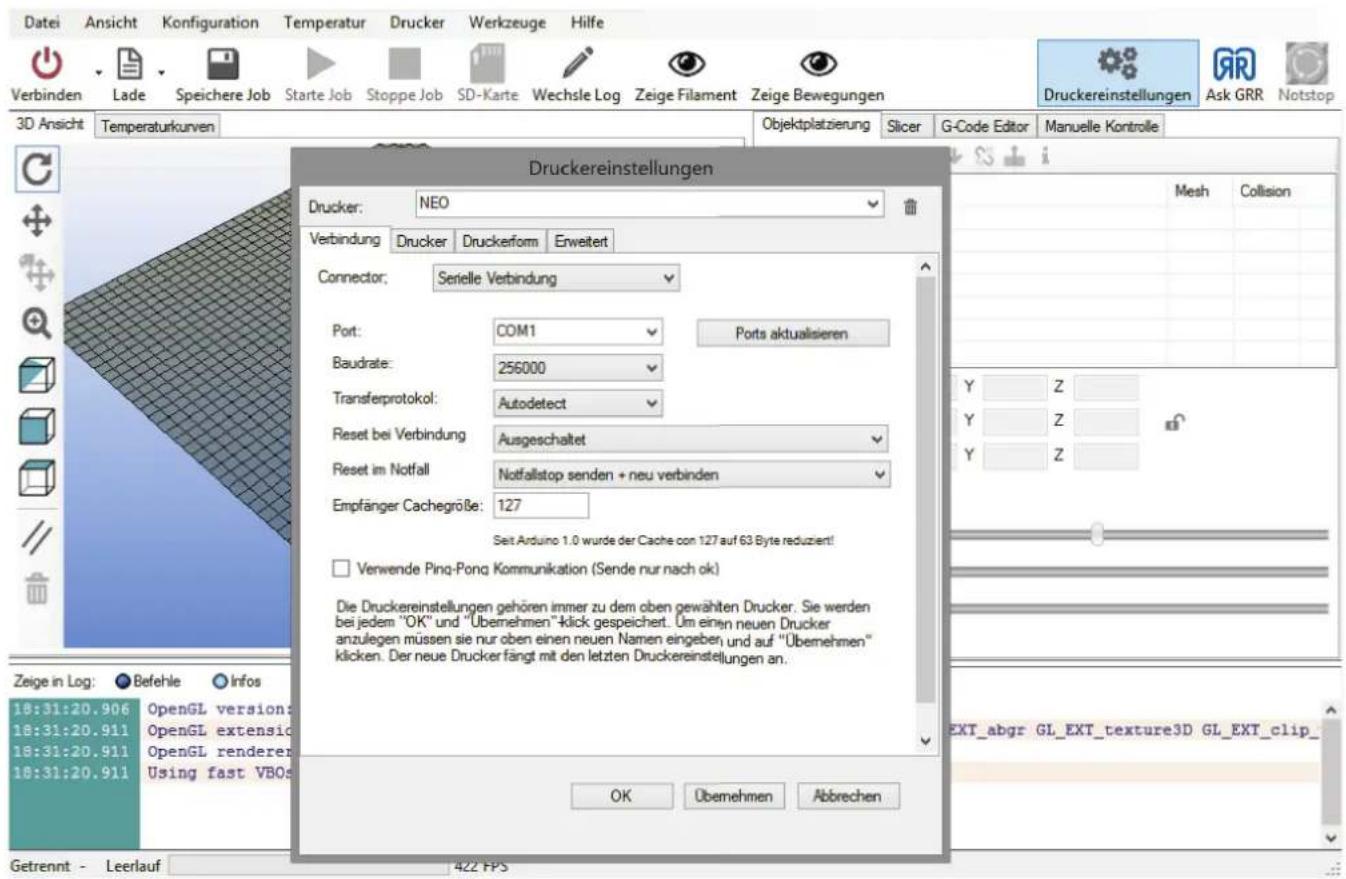The height and width of the screenshot is (879, 1346).
Task: Switch to the Erweitert tab
Action: 581,240
